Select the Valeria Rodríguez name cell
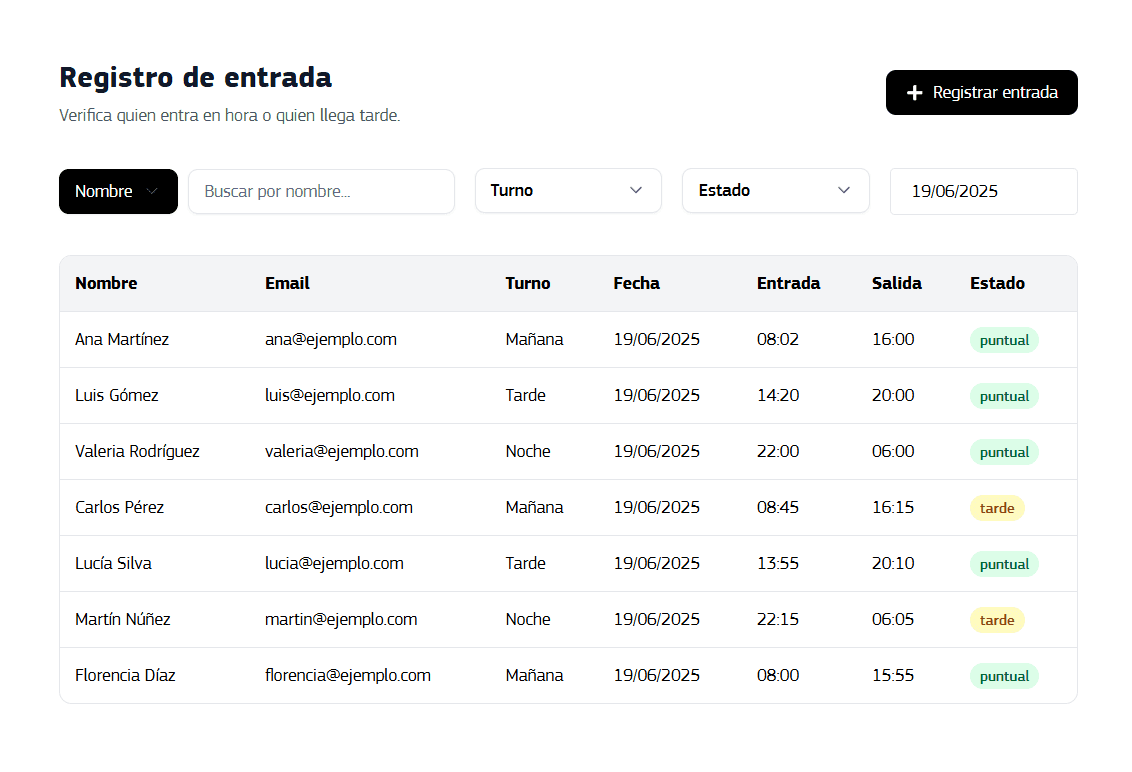Screen dimensions: 1132x772 137,451
